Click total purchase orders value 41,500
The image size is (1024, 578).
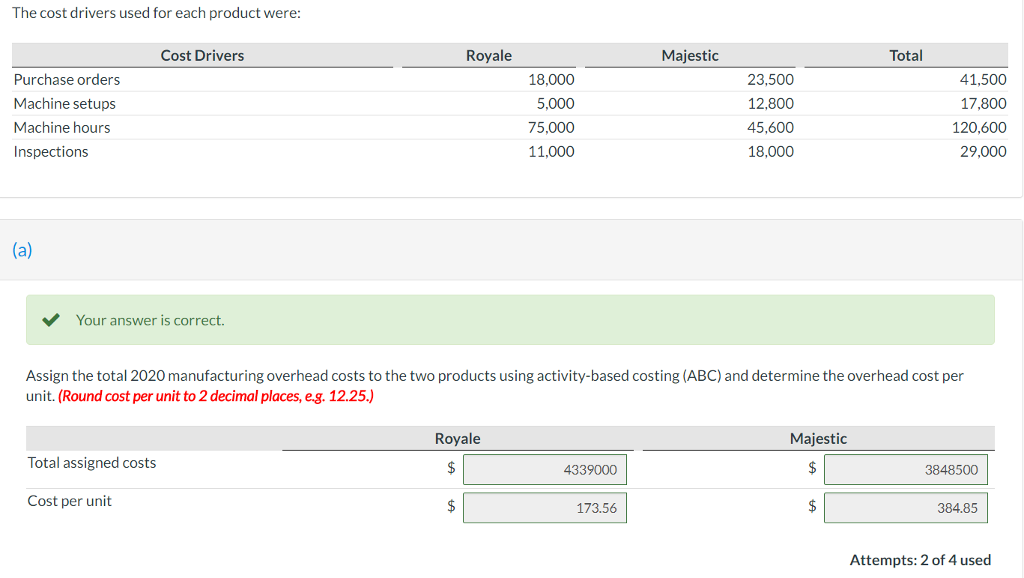tap(983, 80)
